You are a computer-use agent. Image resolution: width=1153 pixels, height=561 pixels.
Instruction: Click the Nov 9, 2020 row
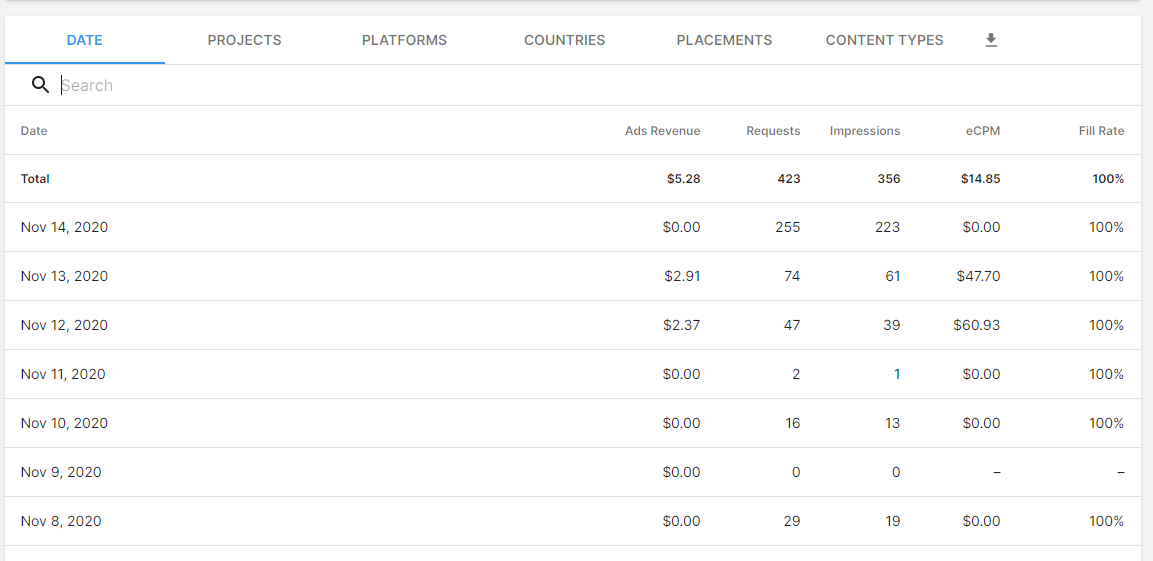click(61, 472)
